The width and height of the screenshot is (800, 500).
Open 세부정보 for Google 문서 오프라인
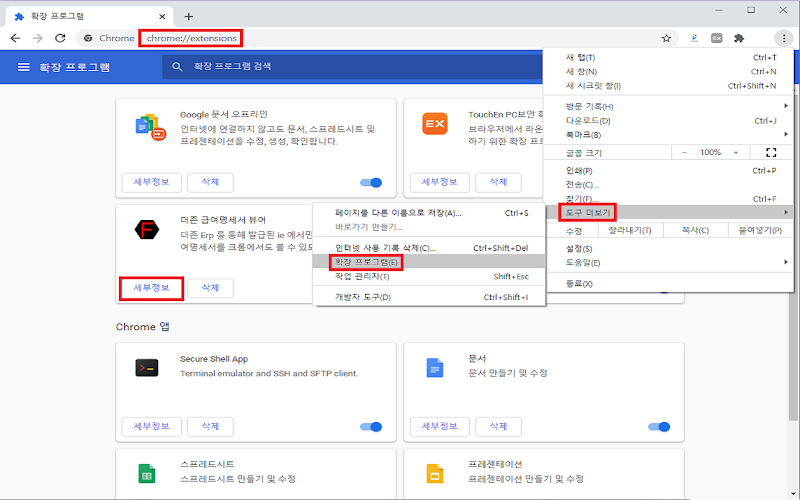tap(152, 182)
